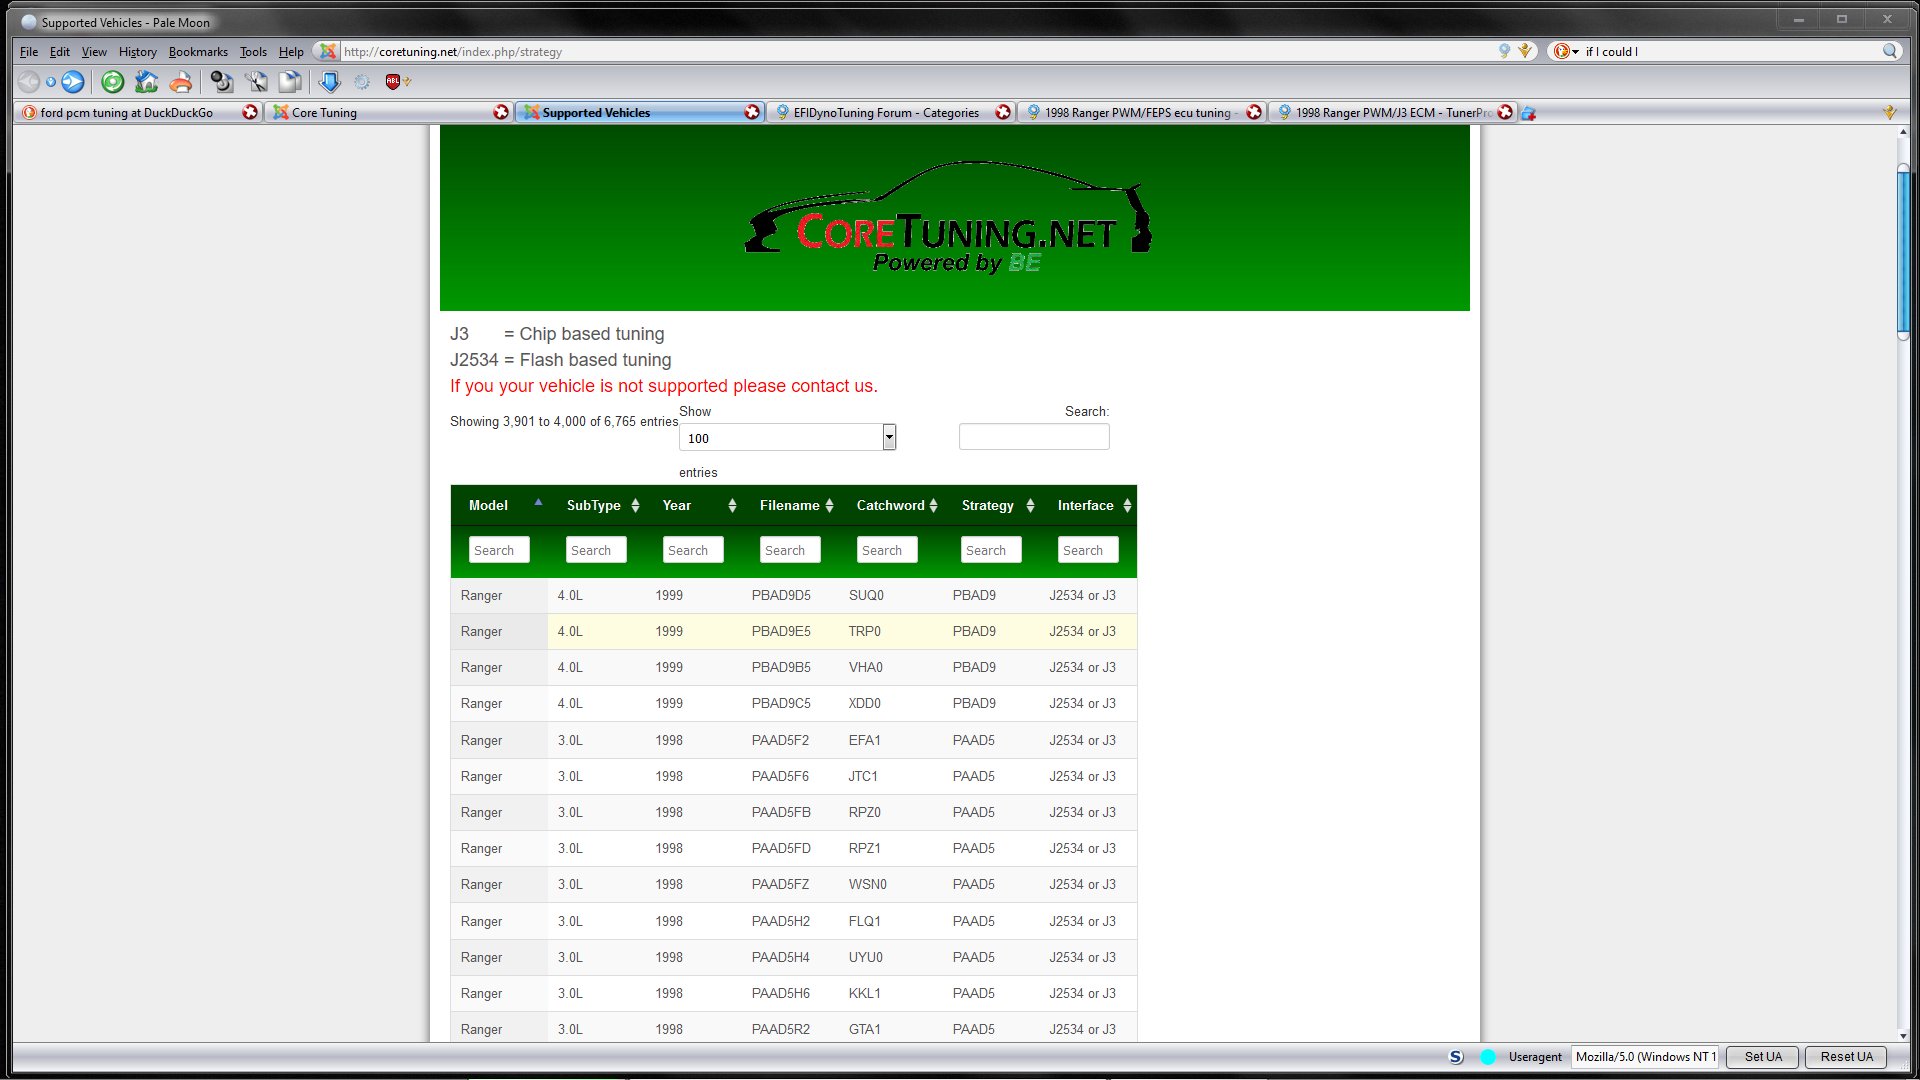1920x1080 pixels.
Task: Click the Copy documents toolbar icon
Action: [x=290, y=82]
